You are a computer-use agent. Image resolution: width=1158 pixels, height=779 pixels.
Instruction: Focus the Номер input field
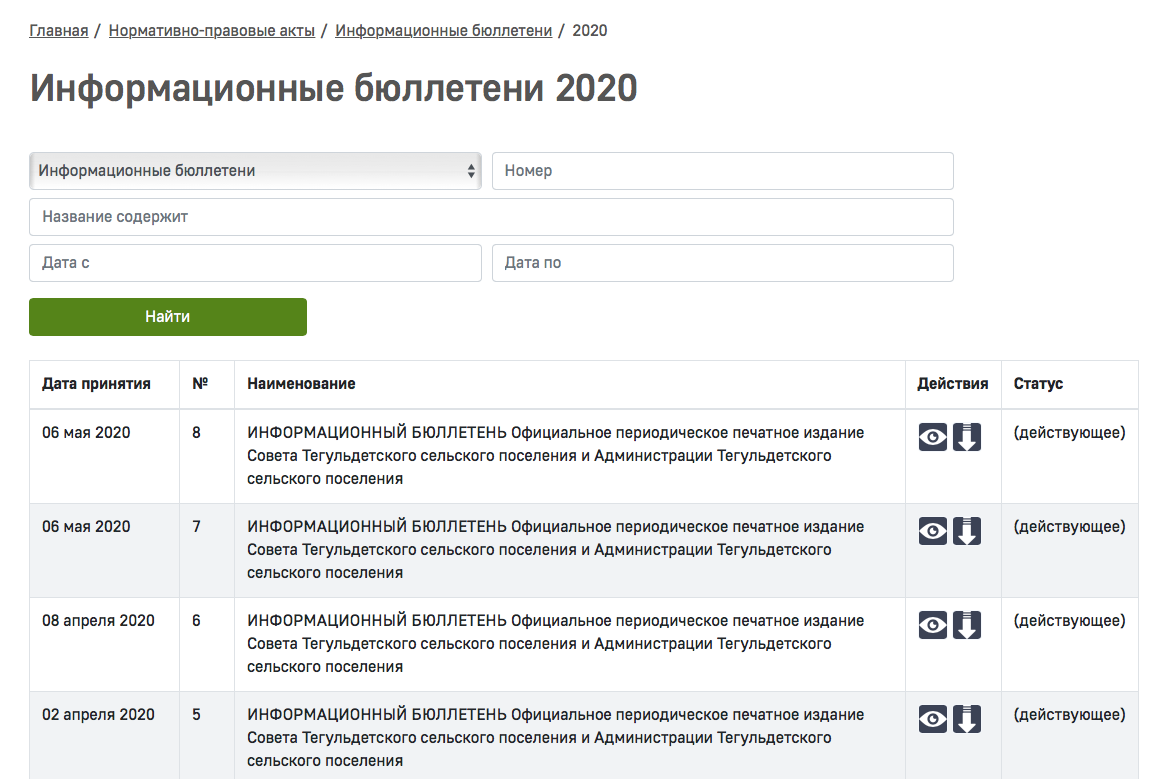click(x=723, y=171)
